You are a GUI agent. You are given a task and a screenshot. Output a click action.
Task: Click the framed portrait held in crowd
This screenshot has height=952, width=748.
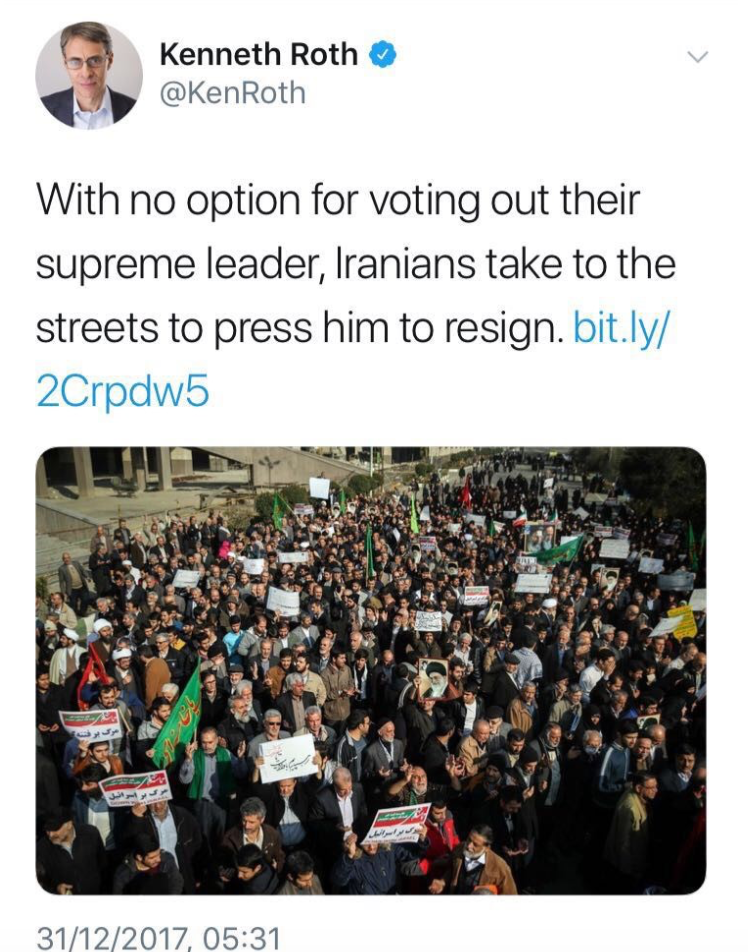(434, 678)
